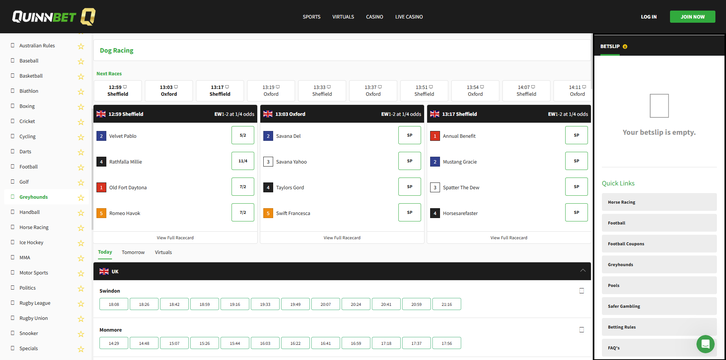This screenshot has height=360, width=726.
Task: Star the Basketball sport entry
Action: (81, 76)
